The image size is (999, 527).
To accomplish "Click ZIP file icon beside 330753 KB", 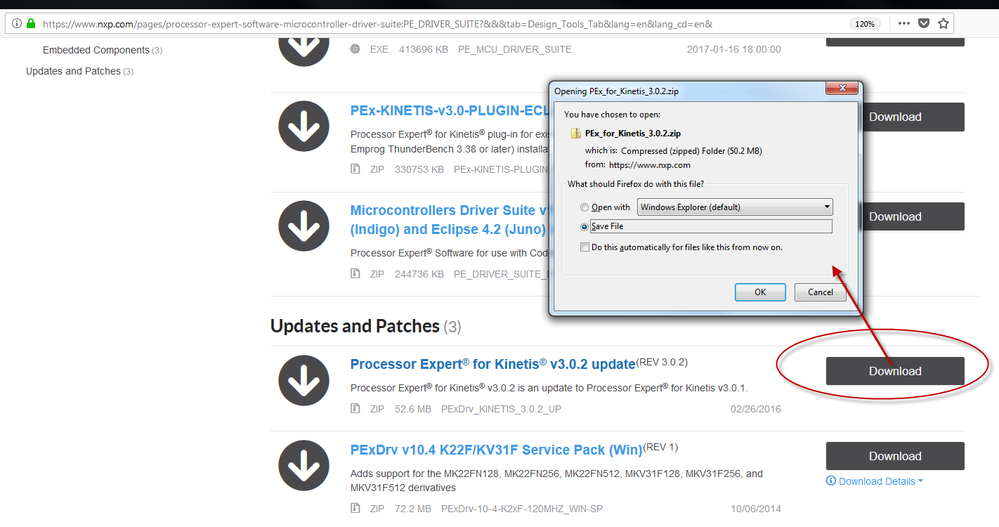I will (355, 169).
